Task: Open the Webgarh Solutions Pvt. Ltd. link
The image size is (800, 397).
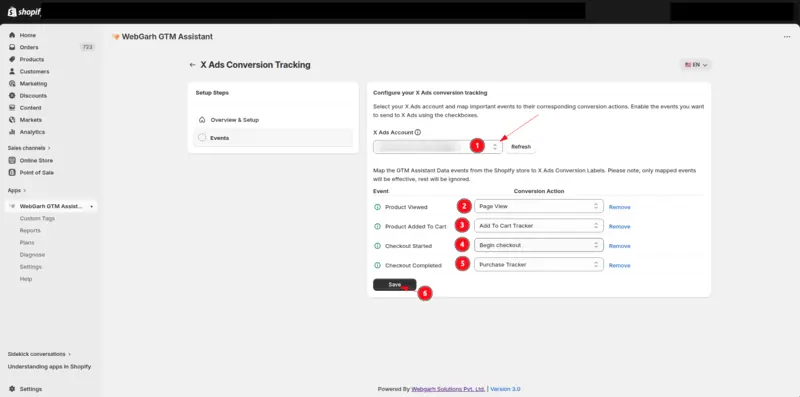Action: click(x=448, y=389)
